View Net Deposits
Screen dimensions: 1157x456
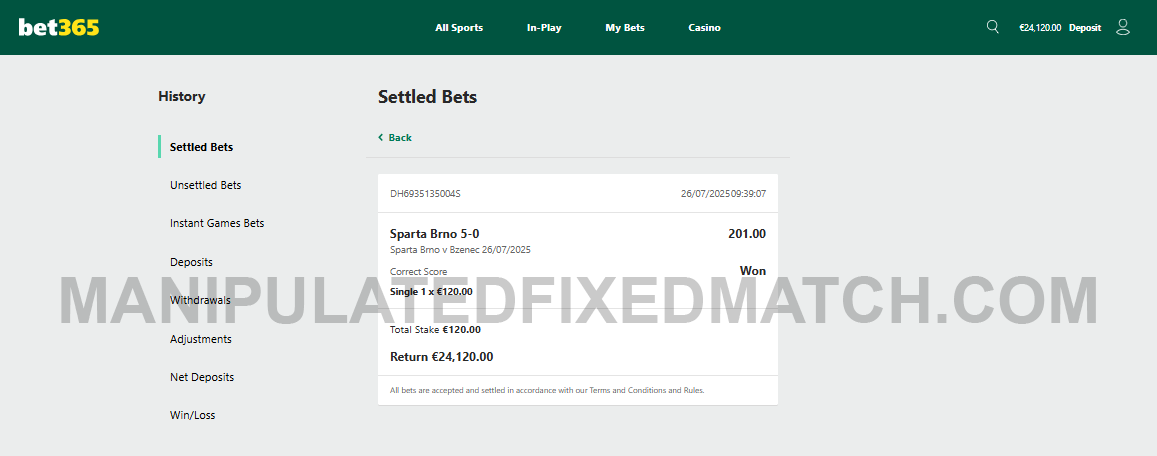(202, 377)
